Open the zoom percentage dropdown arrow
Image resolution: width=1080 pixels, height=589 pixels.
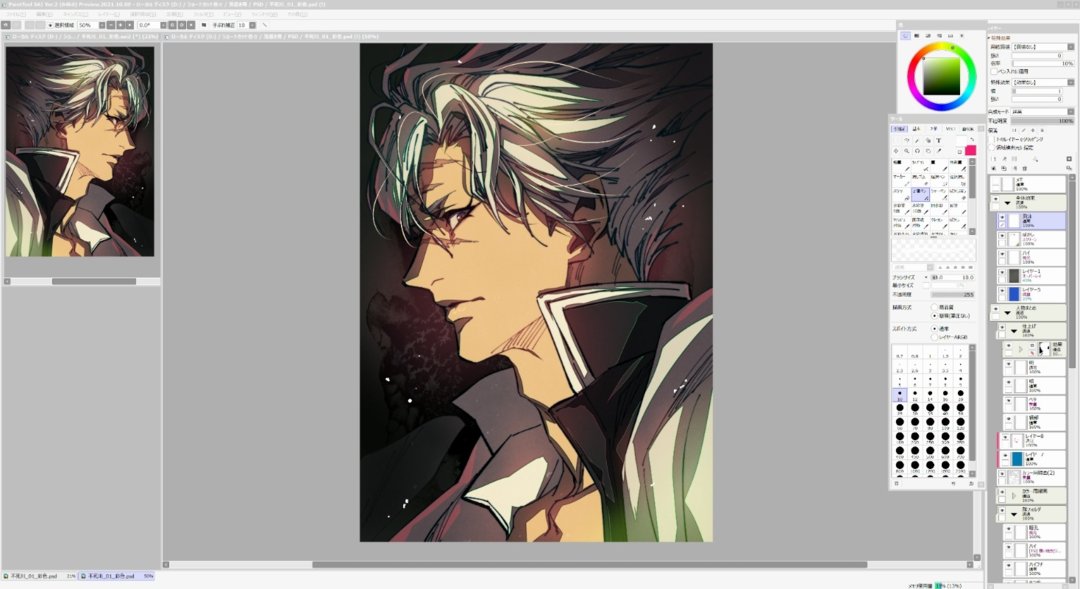tap(101, 25)
